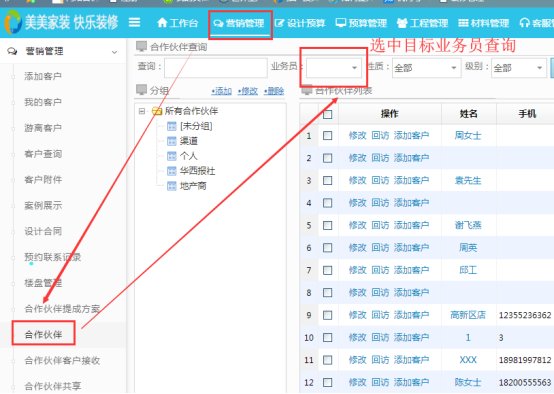Collapse the 营销管理 sidebar section chevron

coord(114,52)
